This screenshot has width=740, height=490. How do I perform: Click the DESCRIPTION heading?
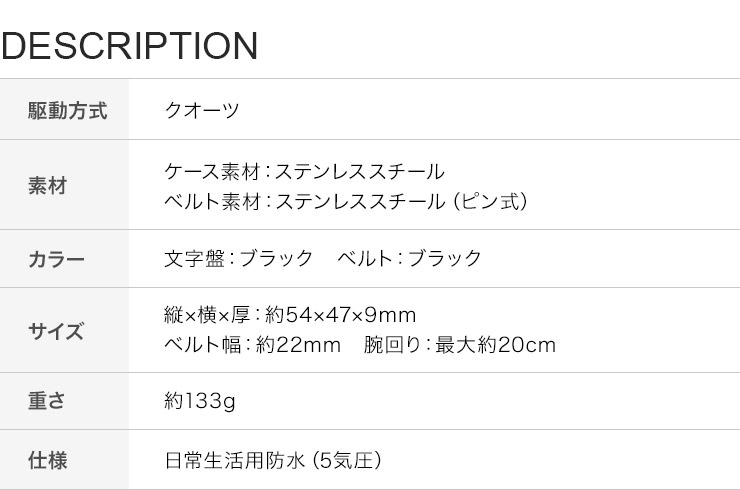[x=129, y=46]
